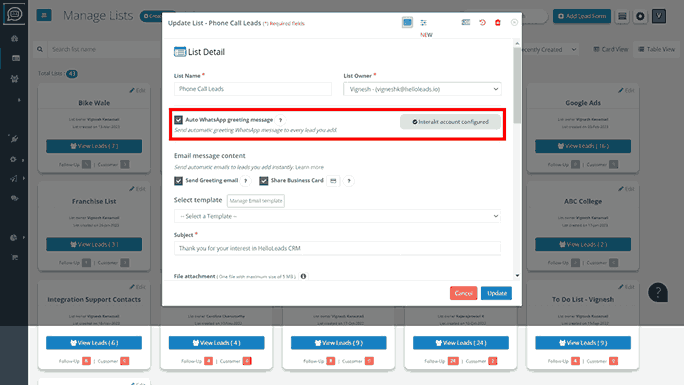The image size is (684, 385).
Task: Click View Leads on To Do List - Vignesh
Action: pyautogui.click(x=583, y=343)
